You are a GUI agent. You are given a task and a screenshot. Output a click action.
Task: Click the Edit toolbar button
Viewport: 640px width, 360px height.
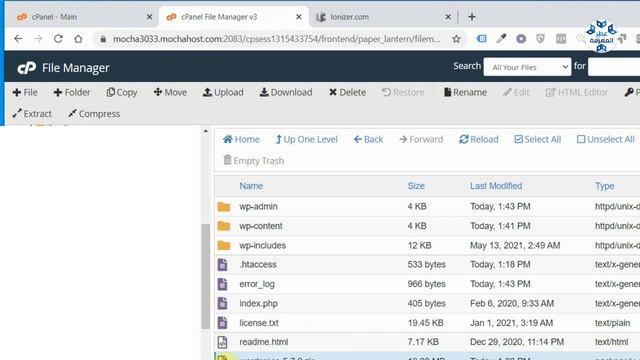(516, 92)
